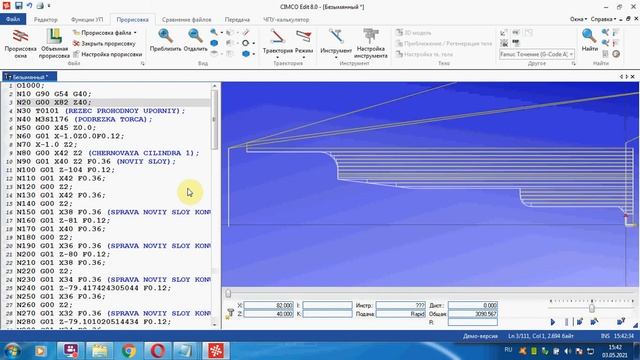Click Закрыть прорисовку button
Image resolution: width=640 pixels, height=360 pixels.
point(104,43)
